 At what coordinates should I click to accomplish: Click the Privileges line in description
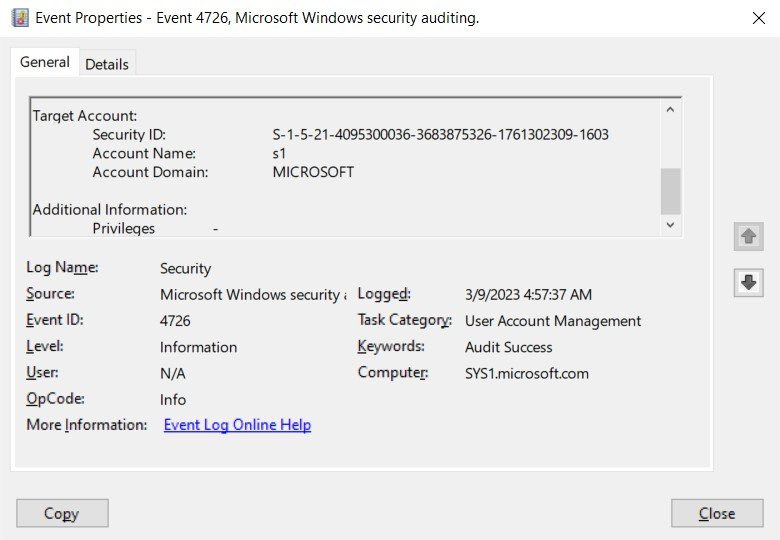pyautogui.click(x=155, y=228)
